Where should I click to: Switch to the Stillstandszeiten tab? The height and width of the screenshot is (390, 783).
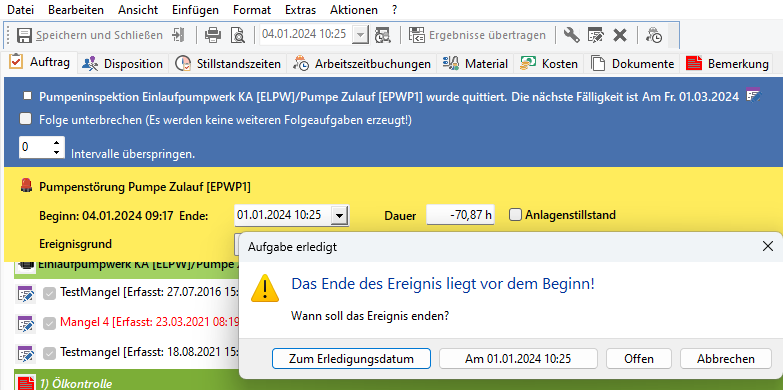click(x=227, y=64)
